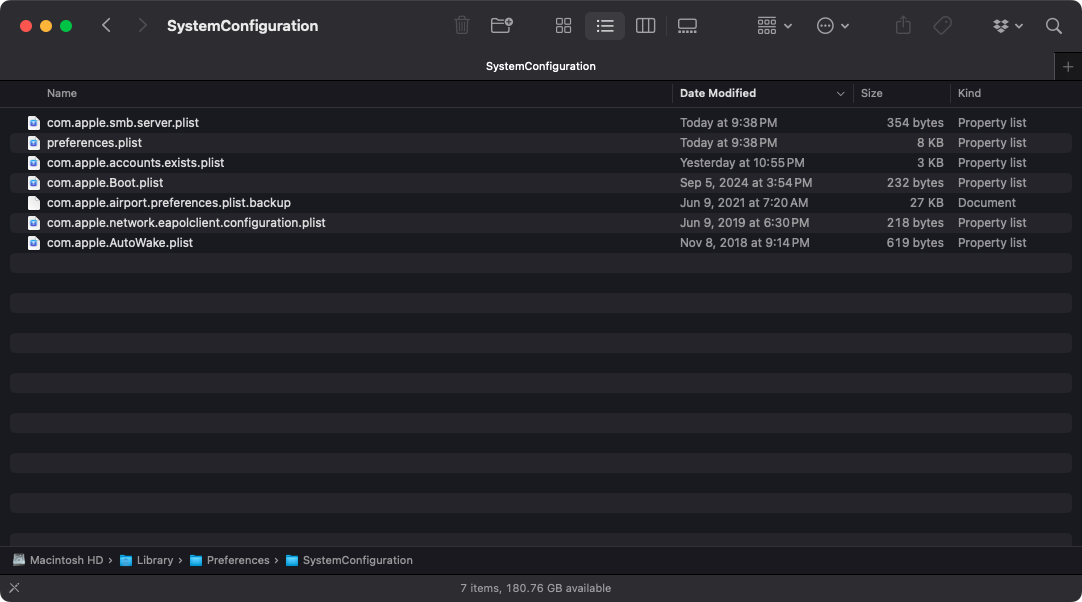
Task: Select the SystemConfiguration tab
Action: [540, 66]
